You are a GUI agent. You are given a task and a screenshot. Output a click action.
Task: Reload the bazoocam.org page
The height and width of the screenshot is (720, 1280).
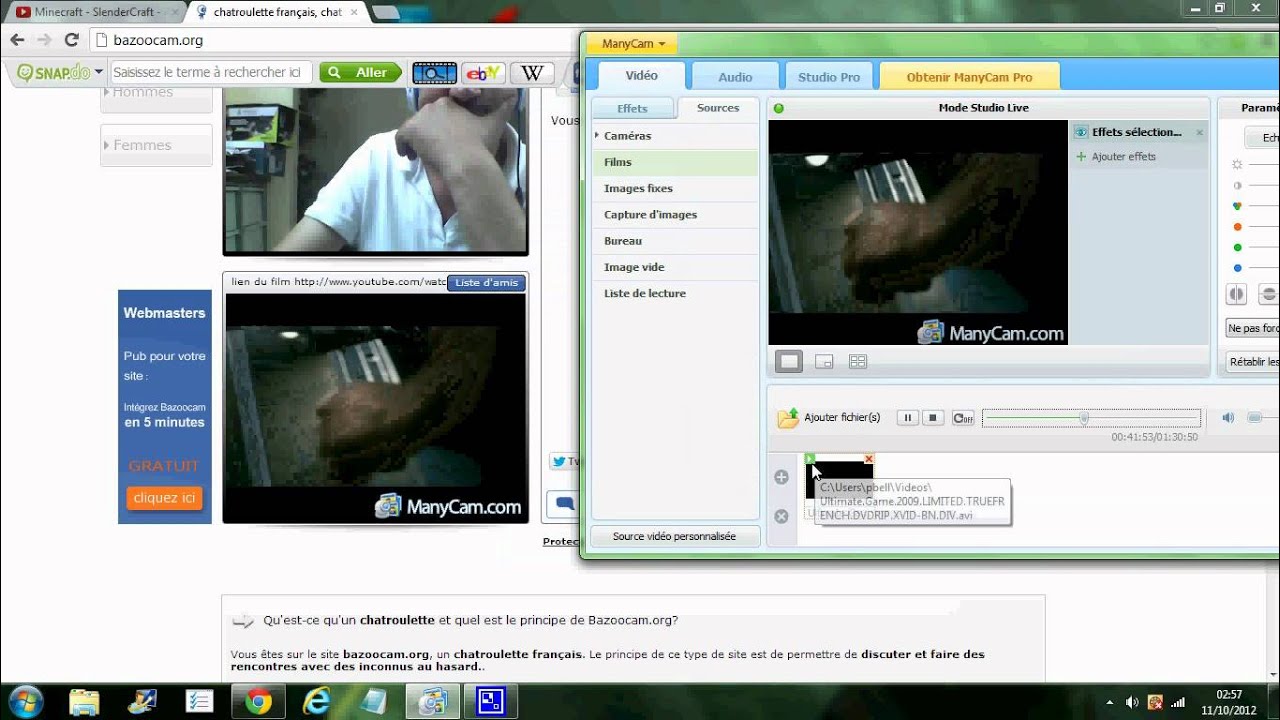[x=71, y=40]
